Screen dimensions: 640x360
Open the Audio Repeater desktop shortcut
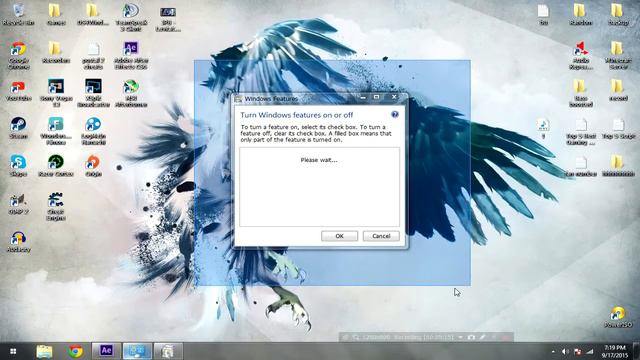point(580,55)
